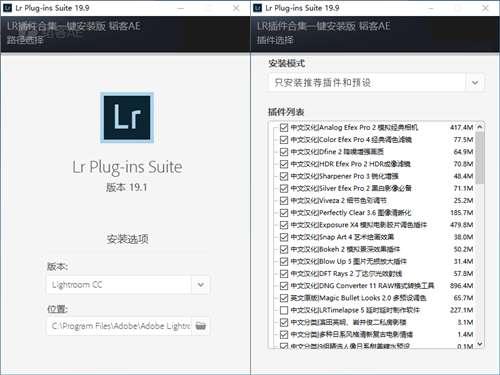
Task: Minimize the left installer window
Action: pos(180,8)
